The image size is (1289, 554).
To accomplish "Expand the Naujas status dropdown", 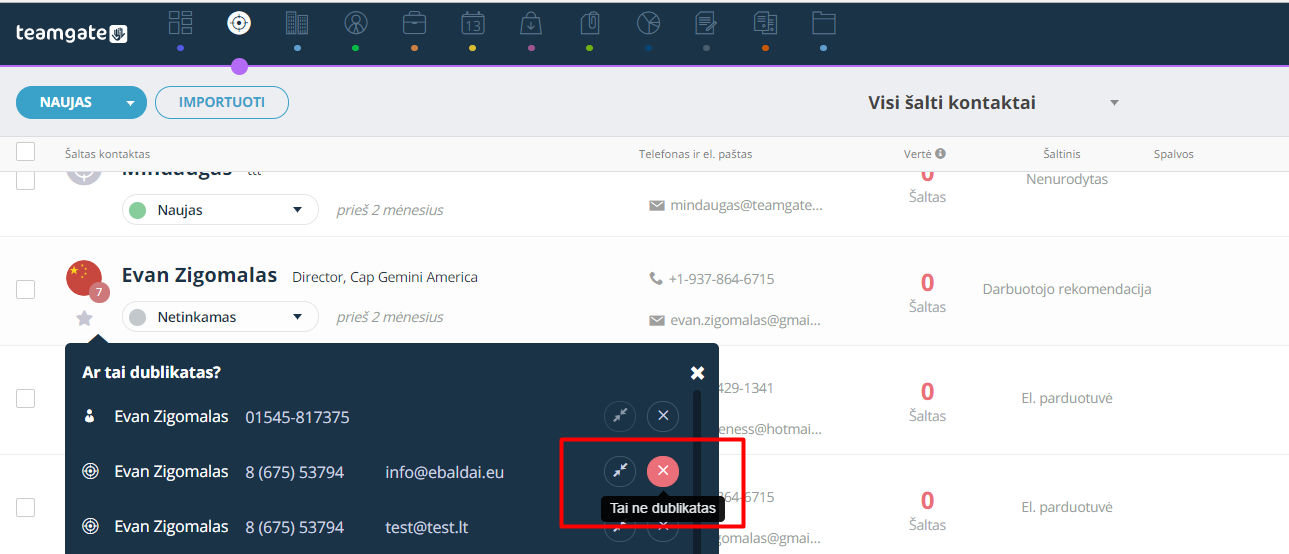I will [x=220, y=210].
